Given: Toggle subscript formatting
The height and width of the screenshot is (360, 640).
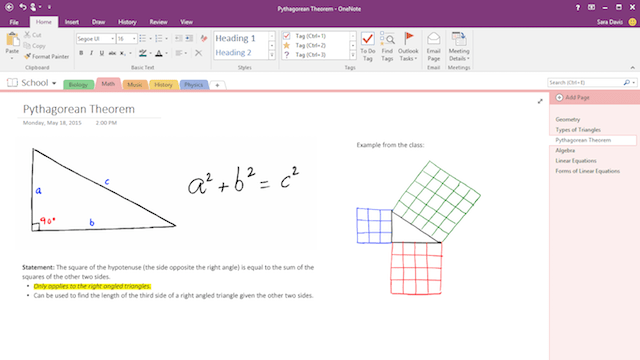Looking at the screenshot, I should coord(122,53).
